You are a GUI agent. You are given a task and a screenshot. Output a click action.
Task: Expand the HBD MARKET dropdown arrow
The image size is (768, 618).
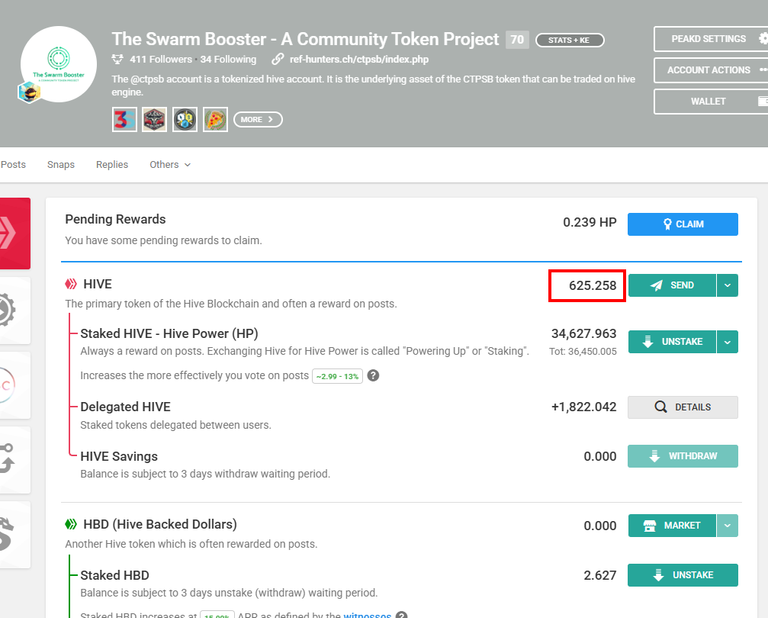coord(727,525)
